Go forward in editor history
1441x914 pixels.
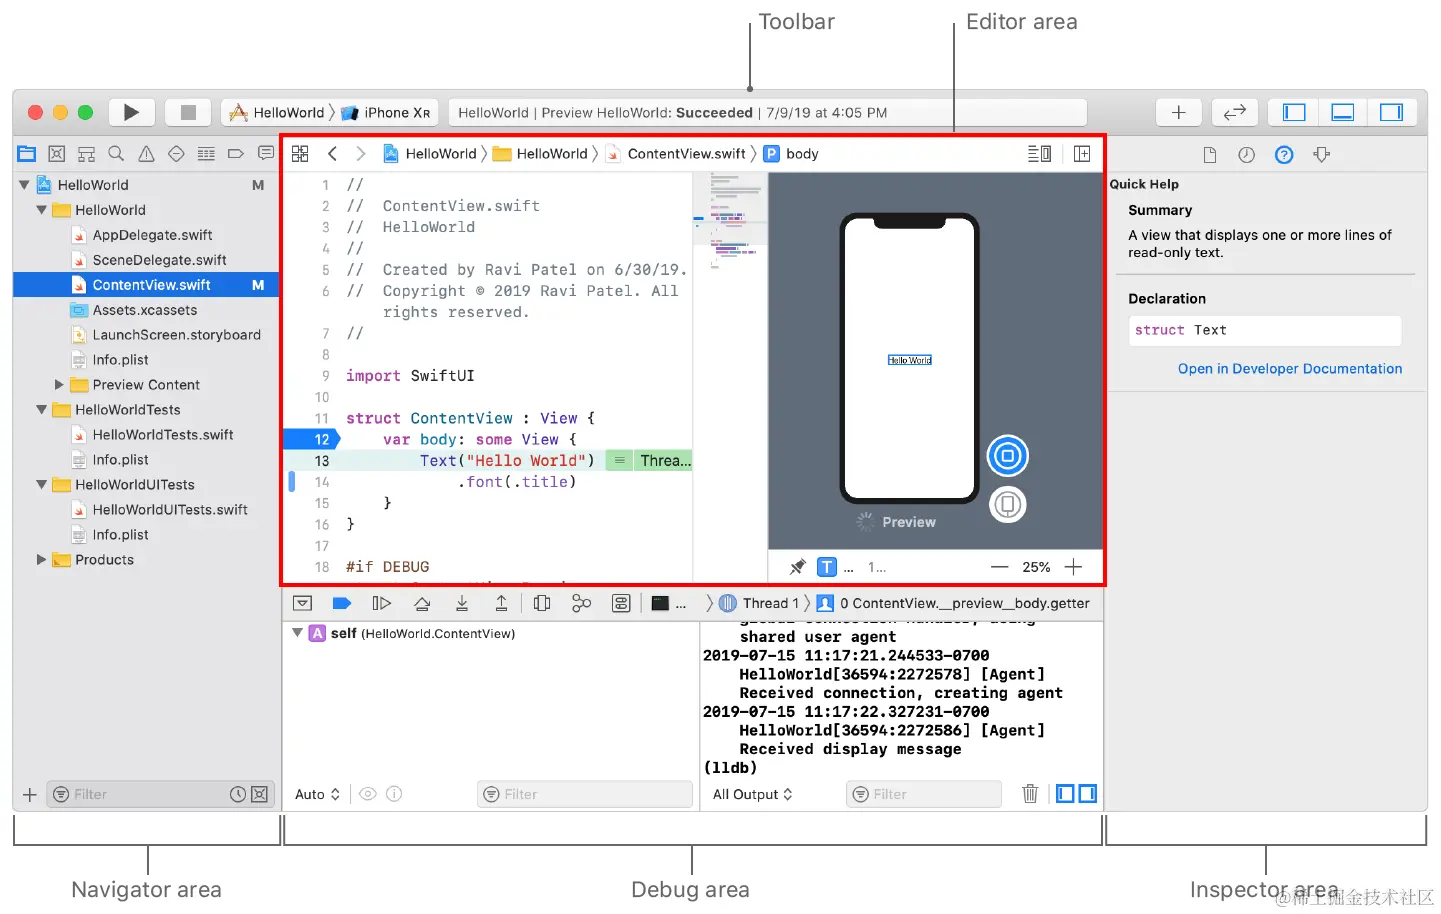[361, 154]
